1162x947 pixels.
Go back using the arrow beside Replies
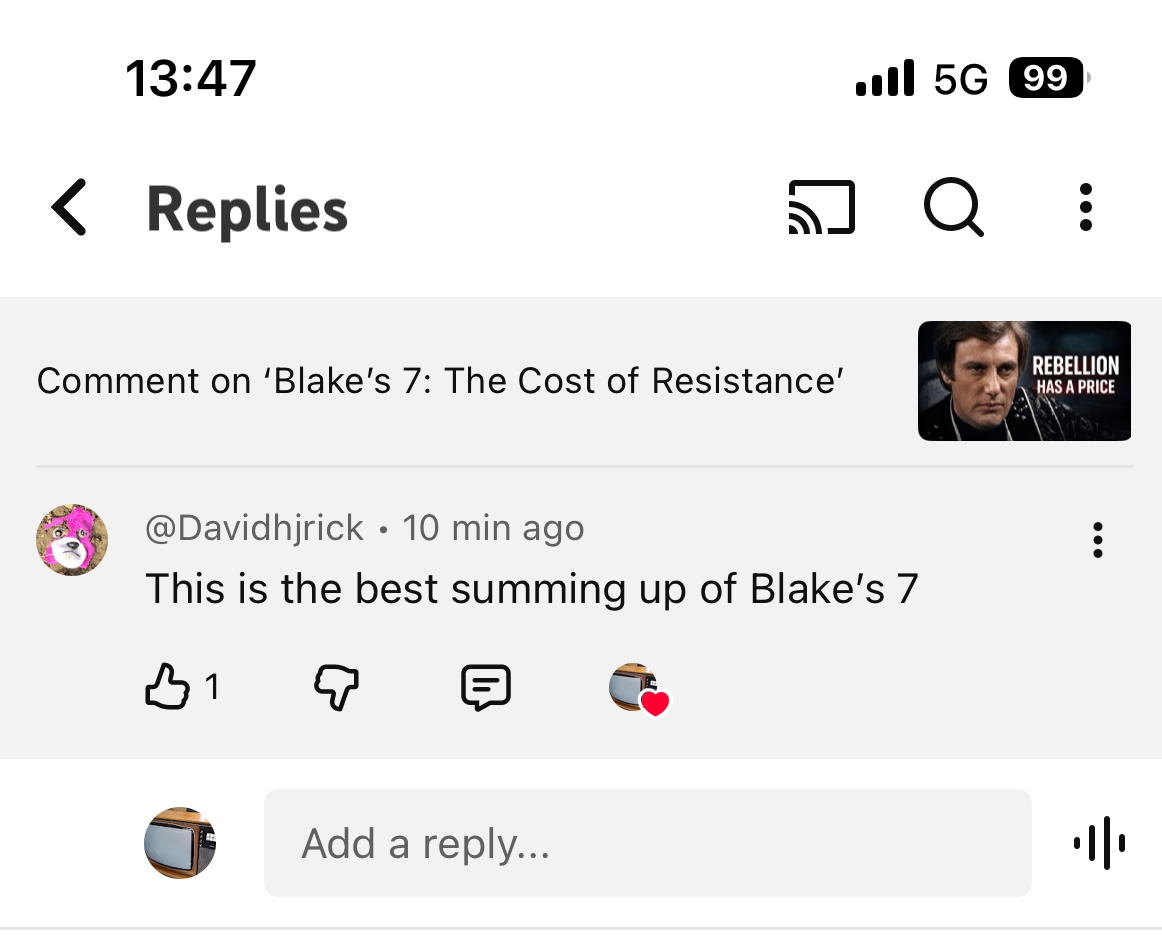[x=69, y=208]
